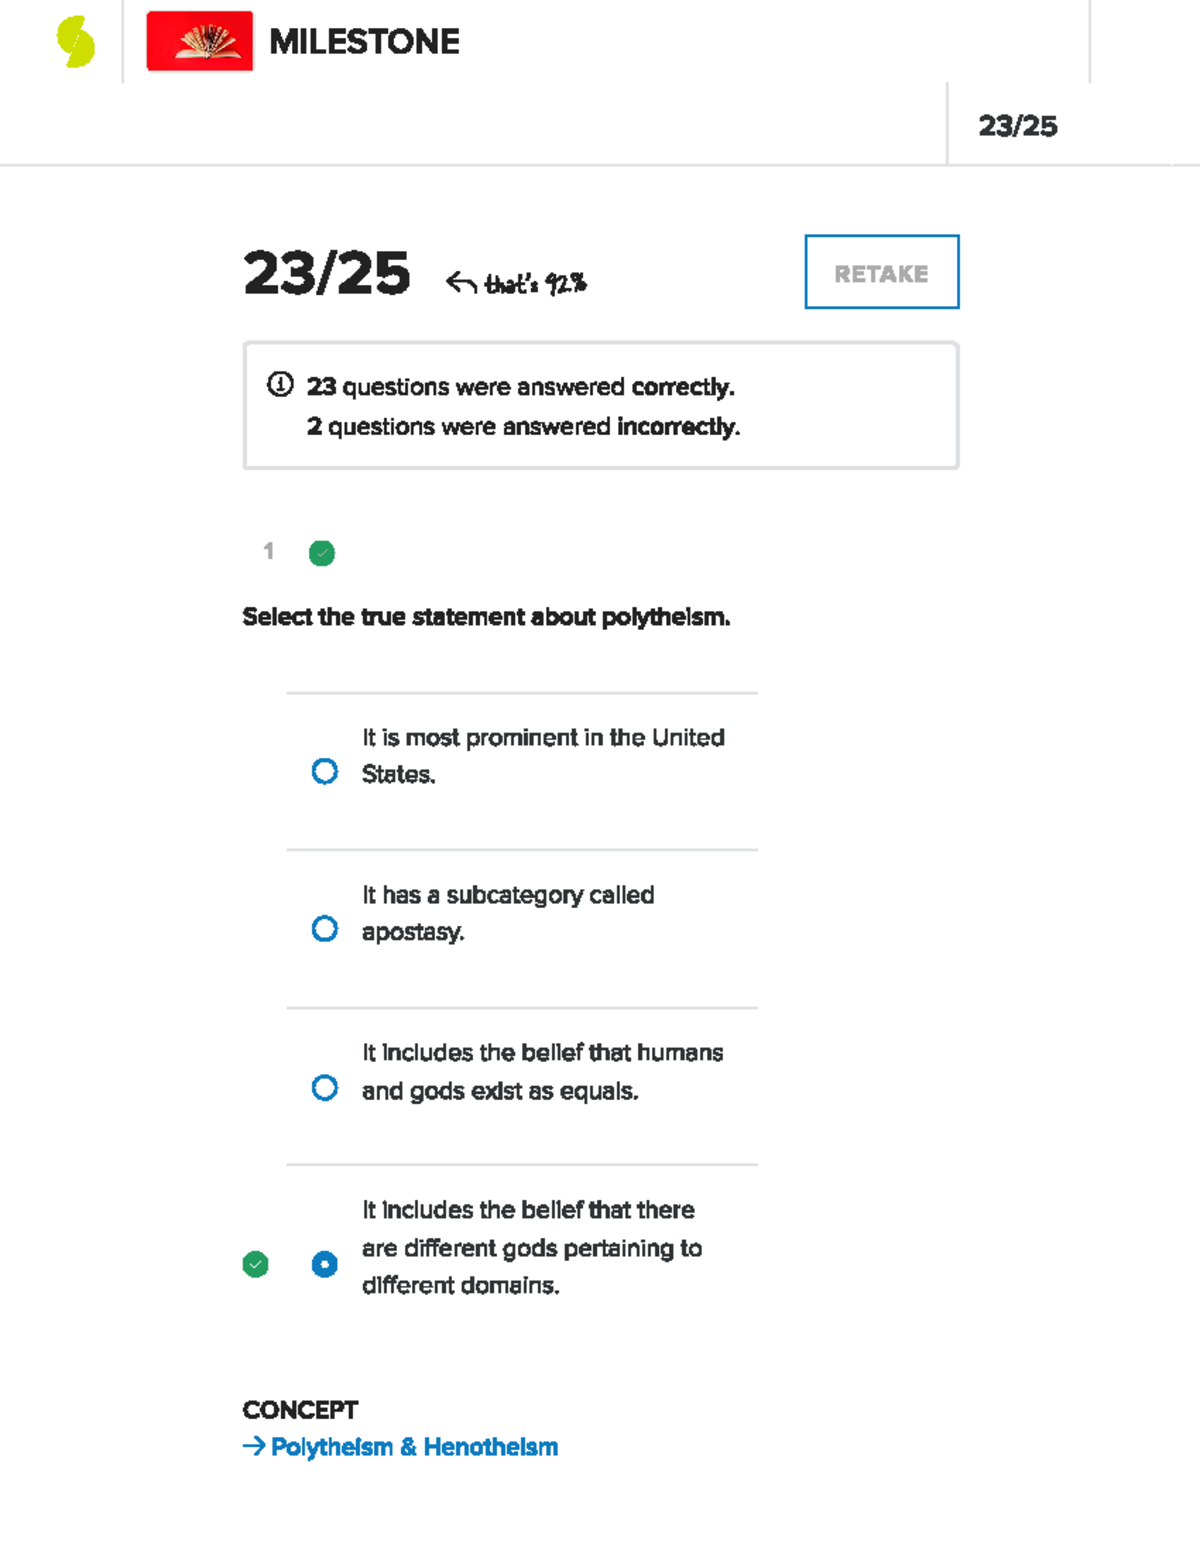Click the red open-book course icon
1200x1553 pixels.
tap(199, 41)
